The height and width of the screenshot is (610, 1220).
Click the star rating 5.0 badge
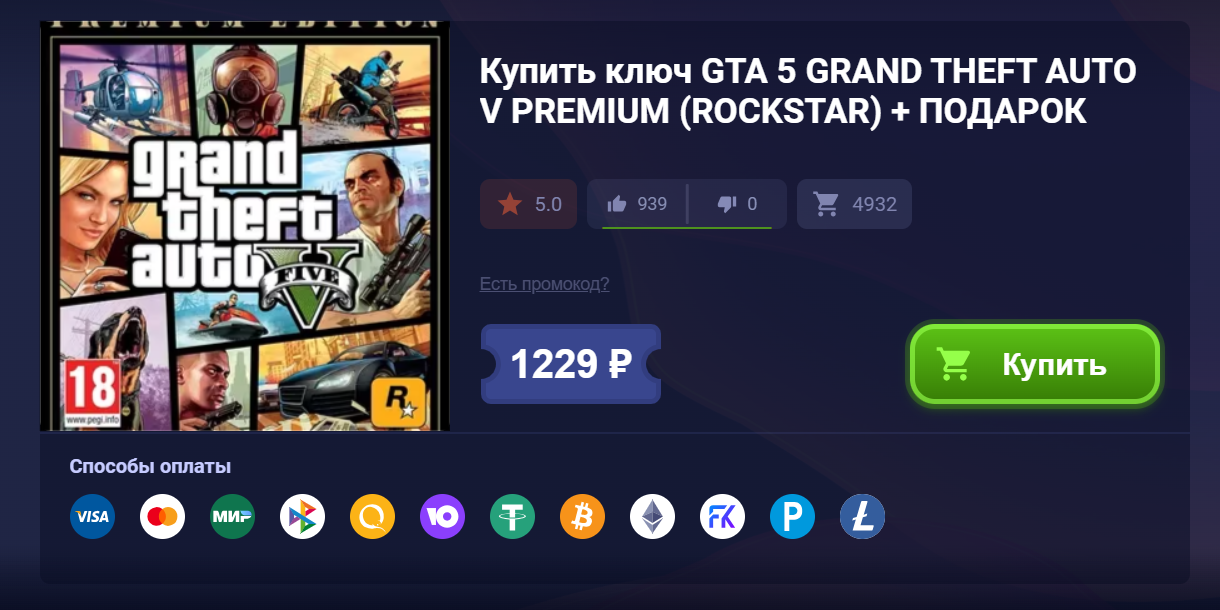(530, 204)
